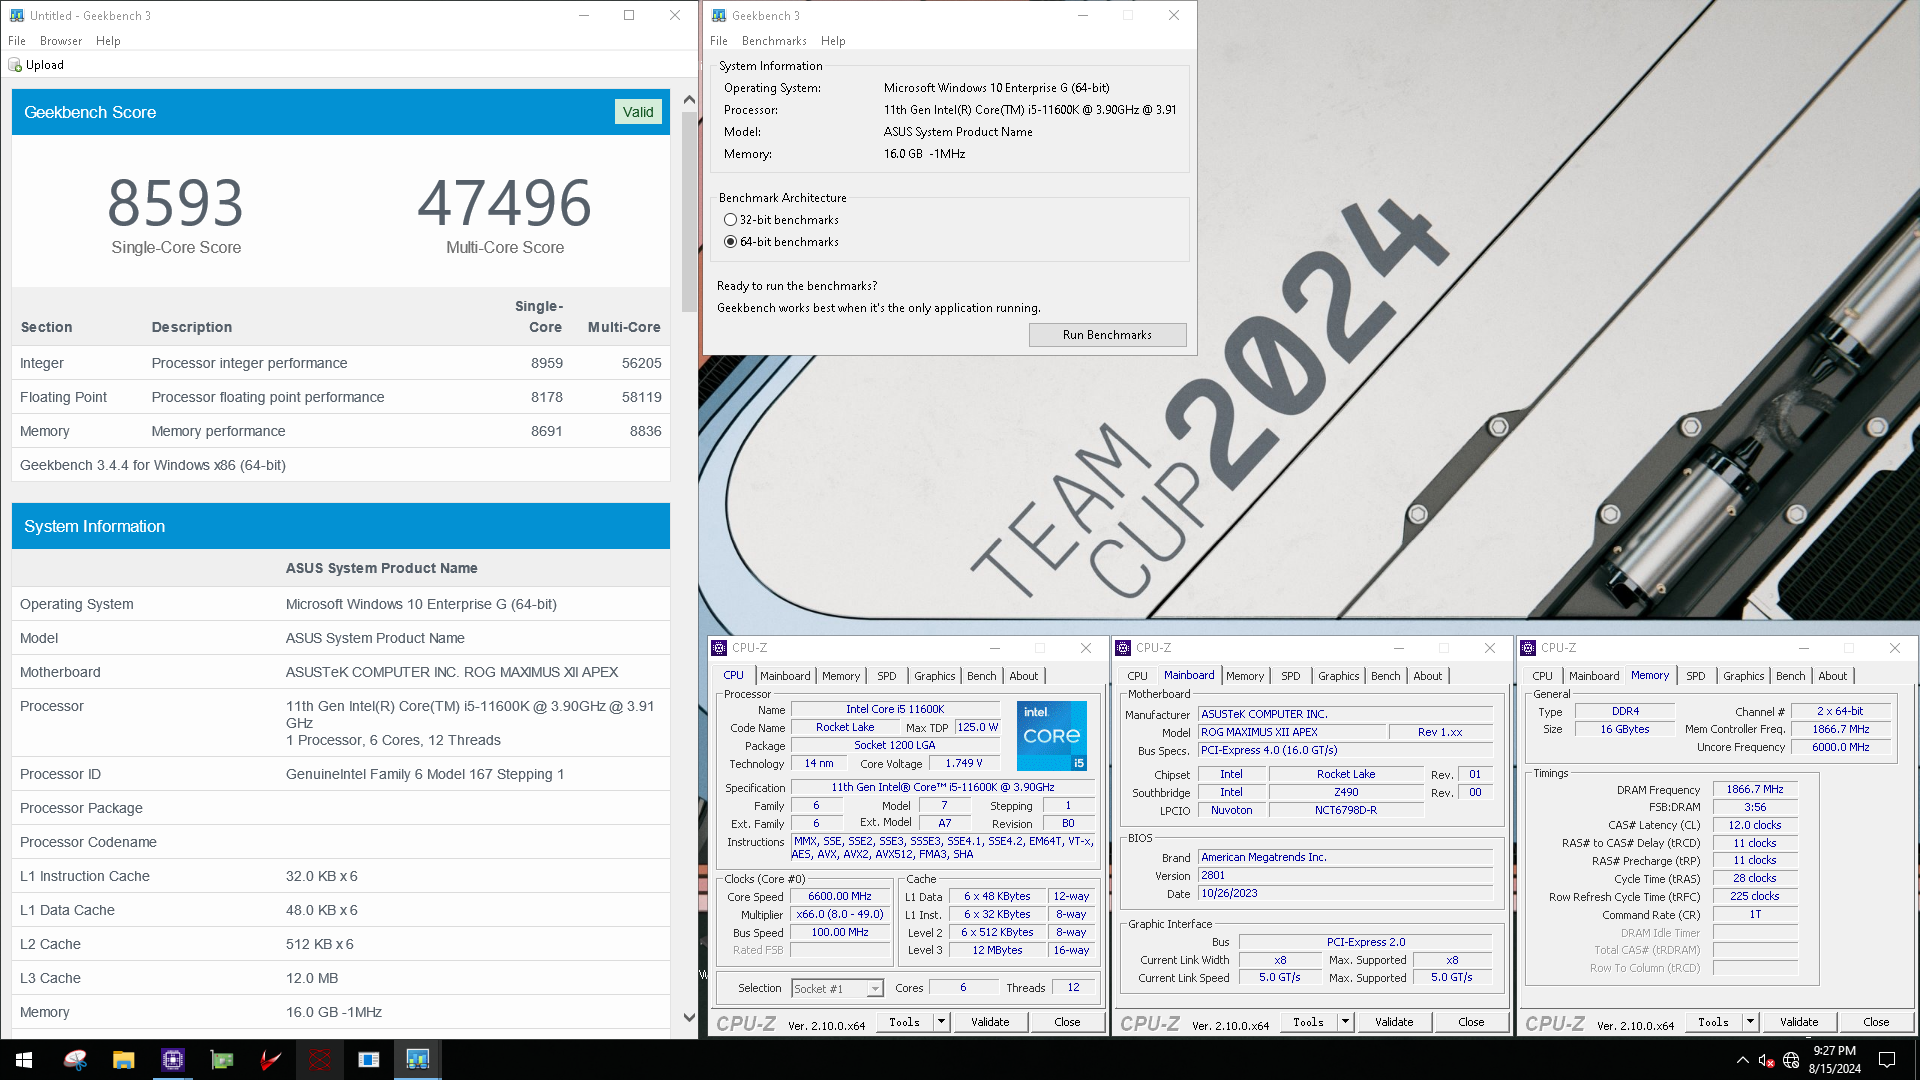Open File menu in Geekbench 3 launcher window
This screenshot has width=1920, height=1080.
[x=719, y=41]
